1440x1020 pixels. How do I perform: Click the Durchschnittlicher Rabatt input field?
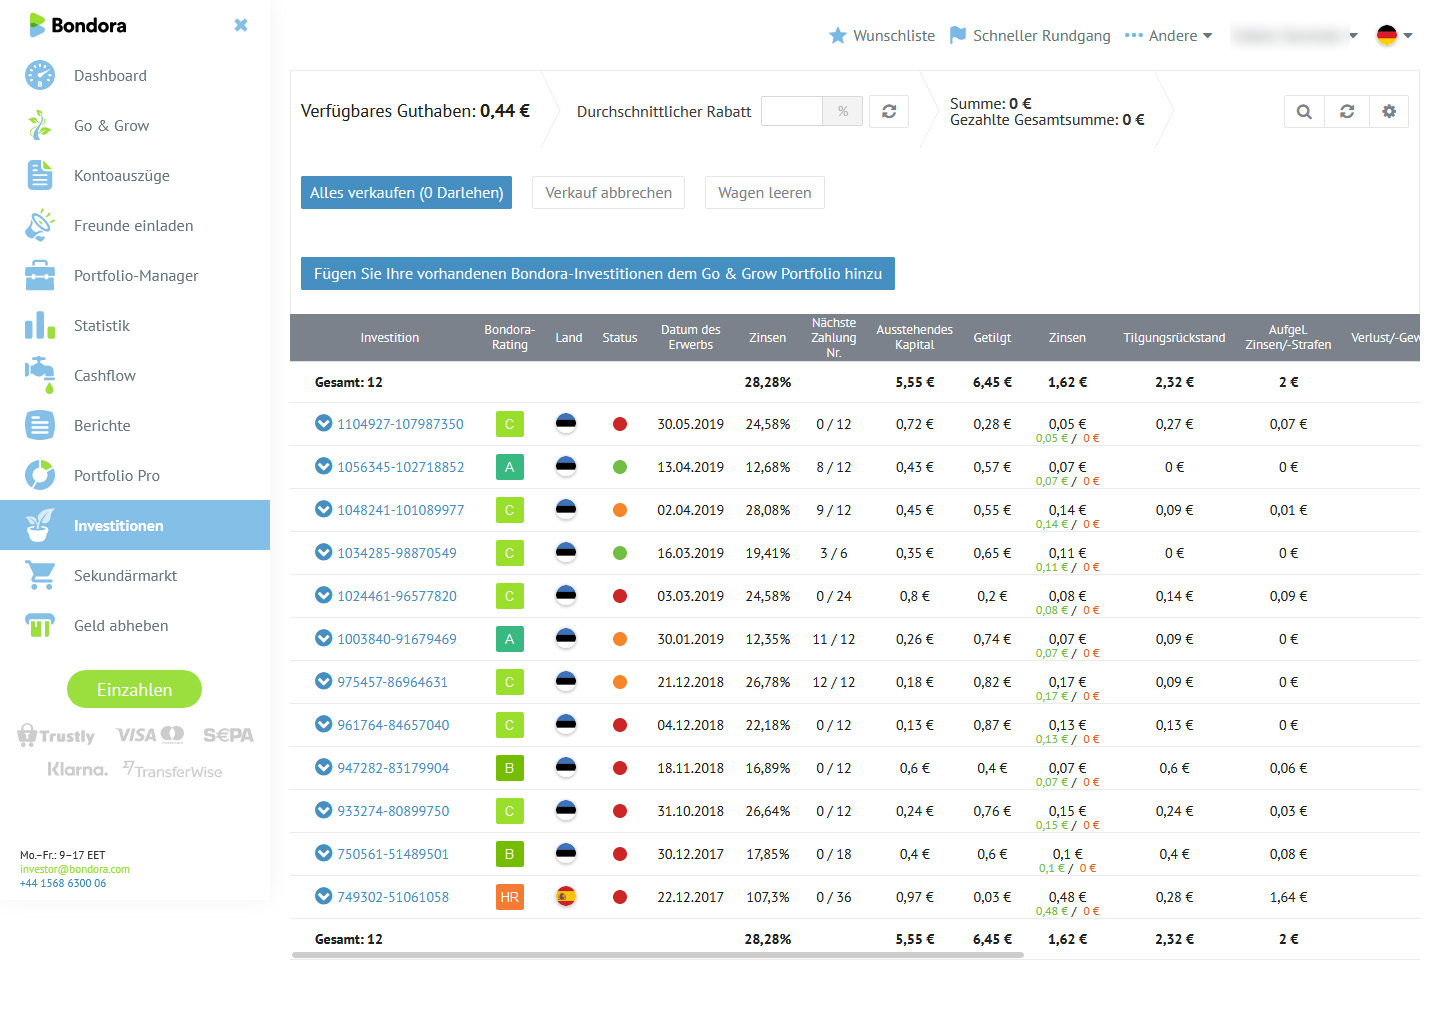tap(791, 112)
